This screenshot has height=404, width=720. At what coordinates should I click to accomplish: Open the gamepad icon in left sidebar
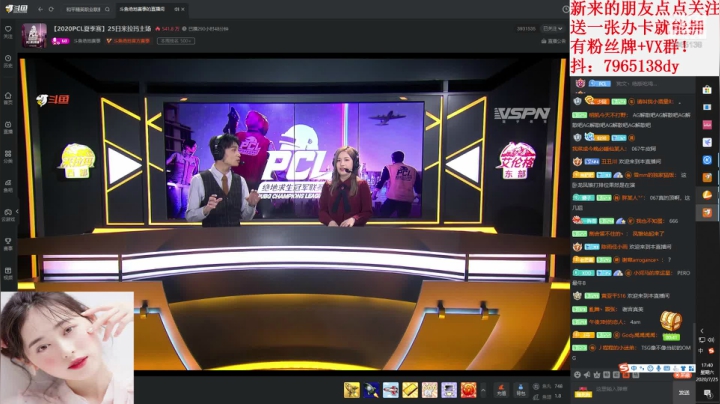click(8, 214)
